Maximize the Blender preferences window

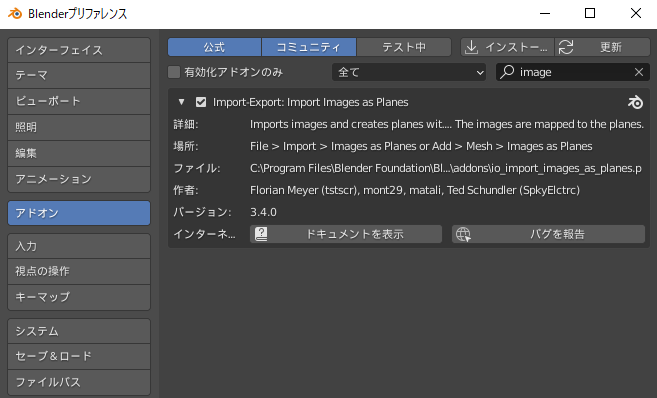point(590,13)
